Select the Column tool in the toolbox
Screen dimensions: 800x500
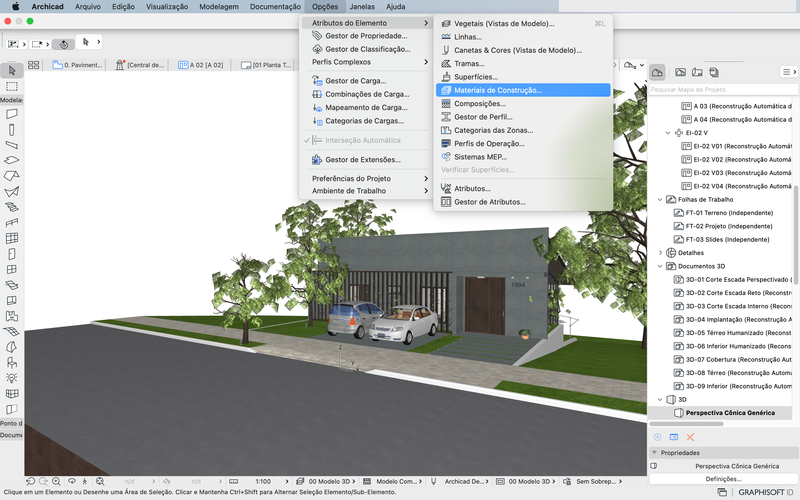coord(12,130)
